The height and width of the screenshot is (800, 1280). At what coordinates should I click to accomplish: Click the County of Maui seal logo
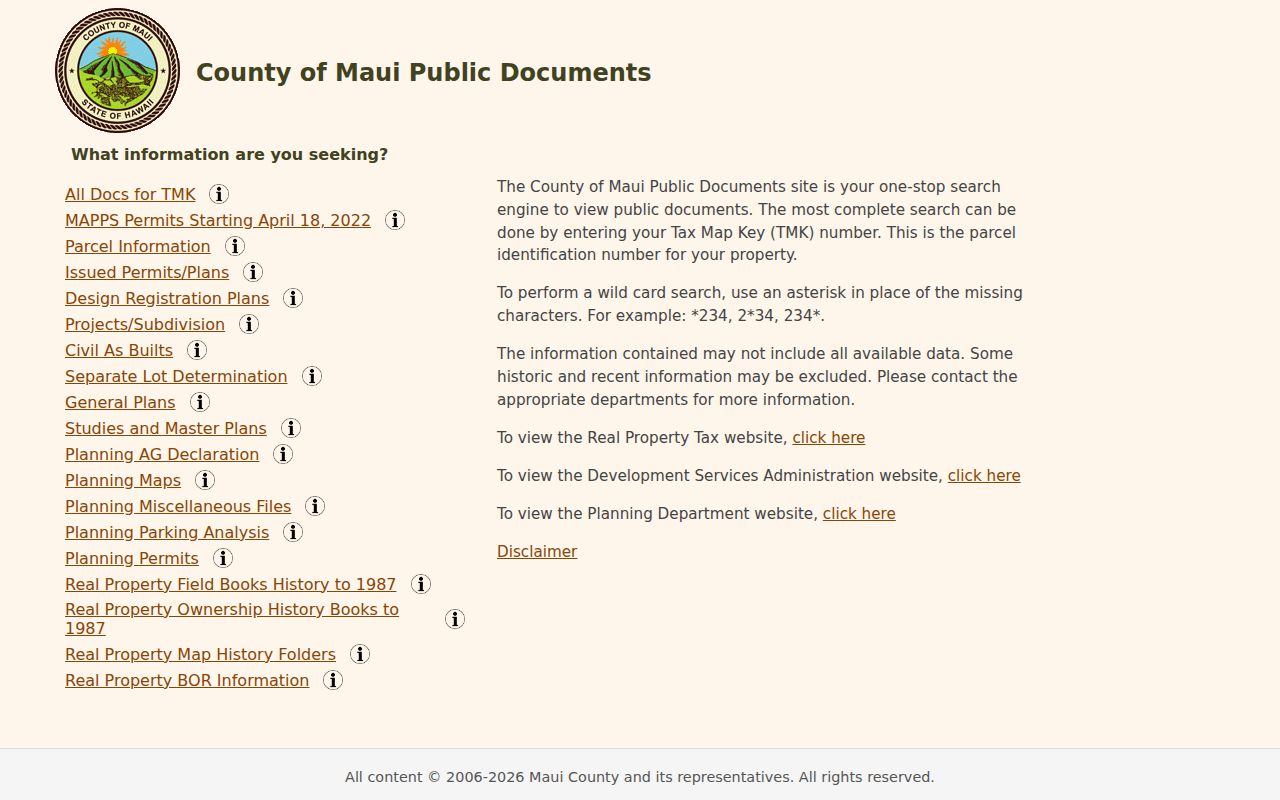tap(117, 71)
